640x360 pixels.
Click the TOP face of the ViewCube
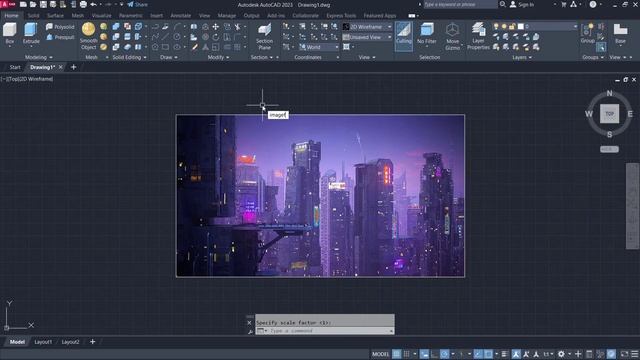(609, 114)
